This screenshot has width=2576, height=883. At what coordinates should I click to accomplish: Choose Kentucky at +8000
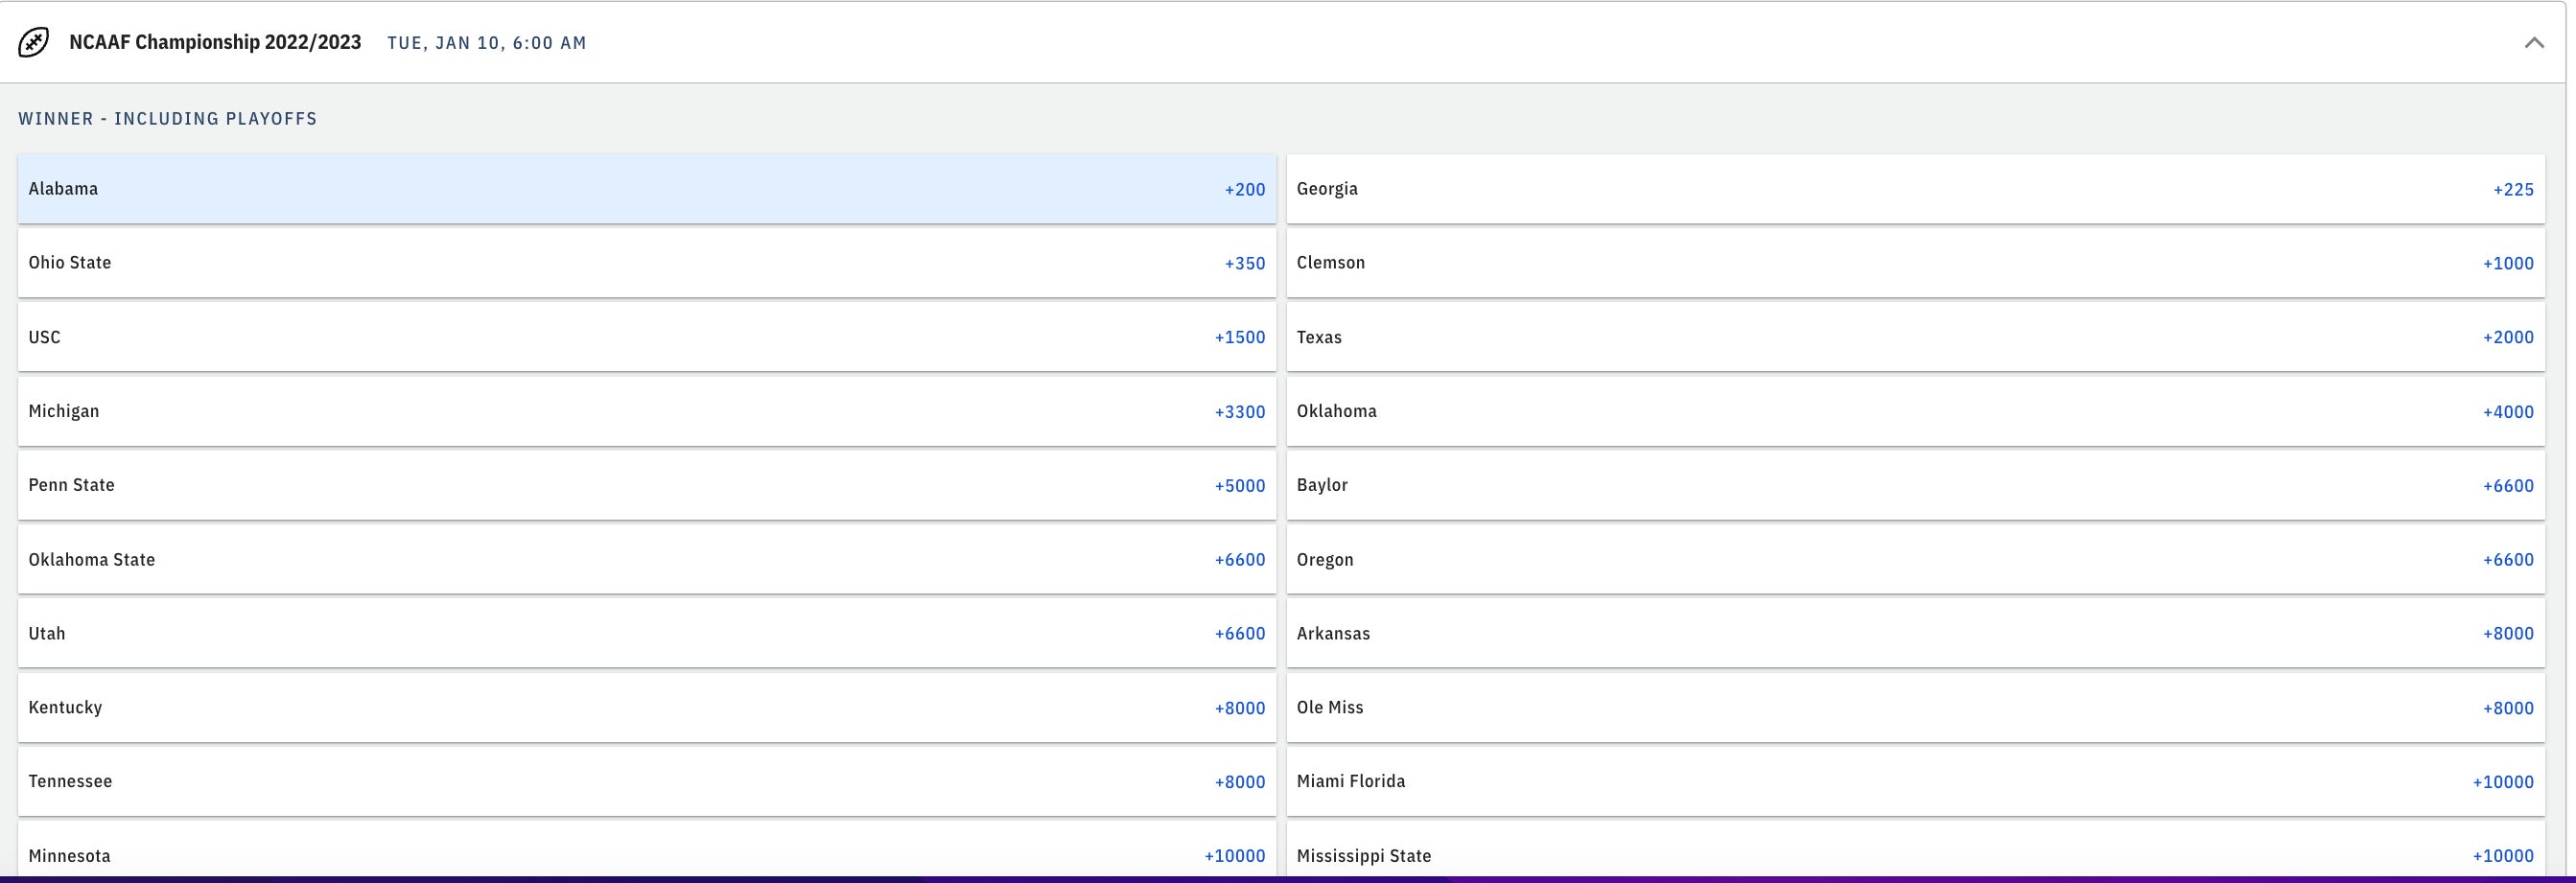tap(646, 707)
